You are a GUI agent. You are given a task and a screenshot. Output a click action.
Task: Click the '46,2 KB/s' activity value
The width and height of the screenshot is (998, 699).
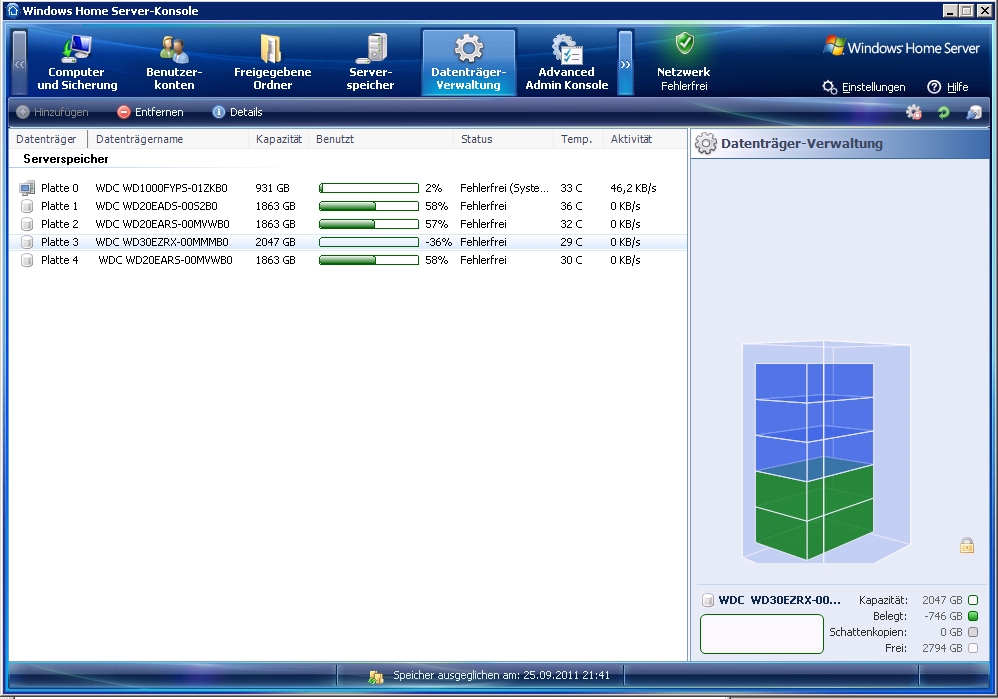633,188
